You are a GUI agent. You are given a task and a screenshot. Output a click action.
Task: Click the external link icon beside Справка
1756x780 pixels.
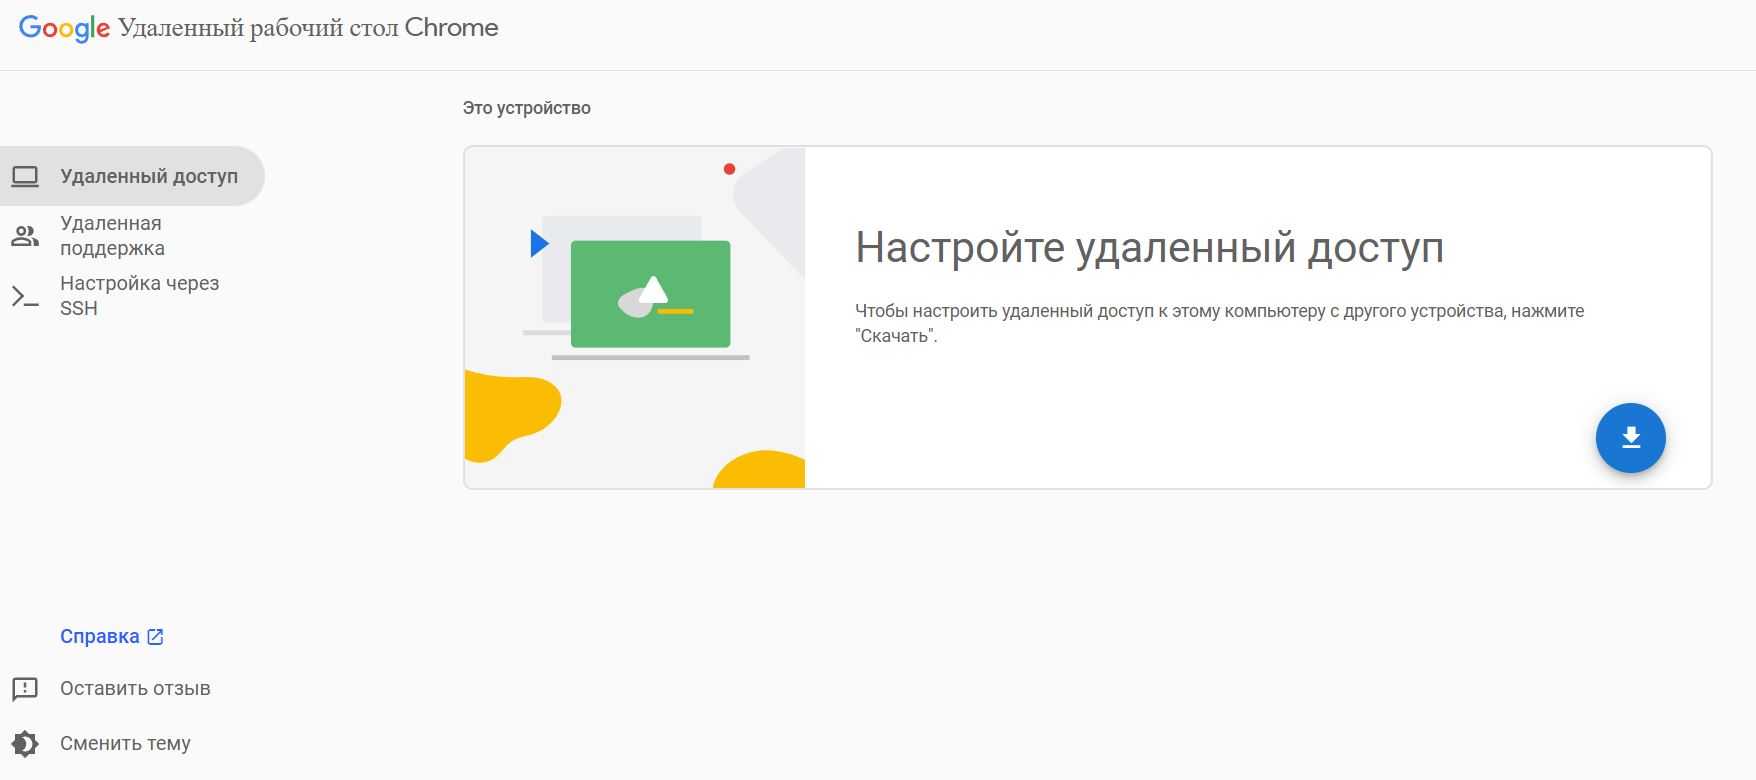(x=155, y=636)
